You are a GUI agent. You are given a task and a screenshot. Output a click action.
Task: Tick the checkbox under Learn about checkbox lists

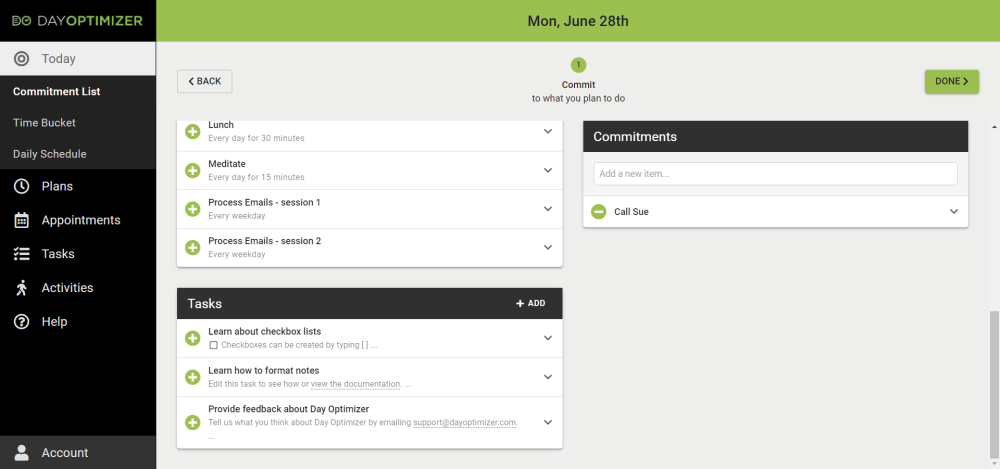click(214, 345)
